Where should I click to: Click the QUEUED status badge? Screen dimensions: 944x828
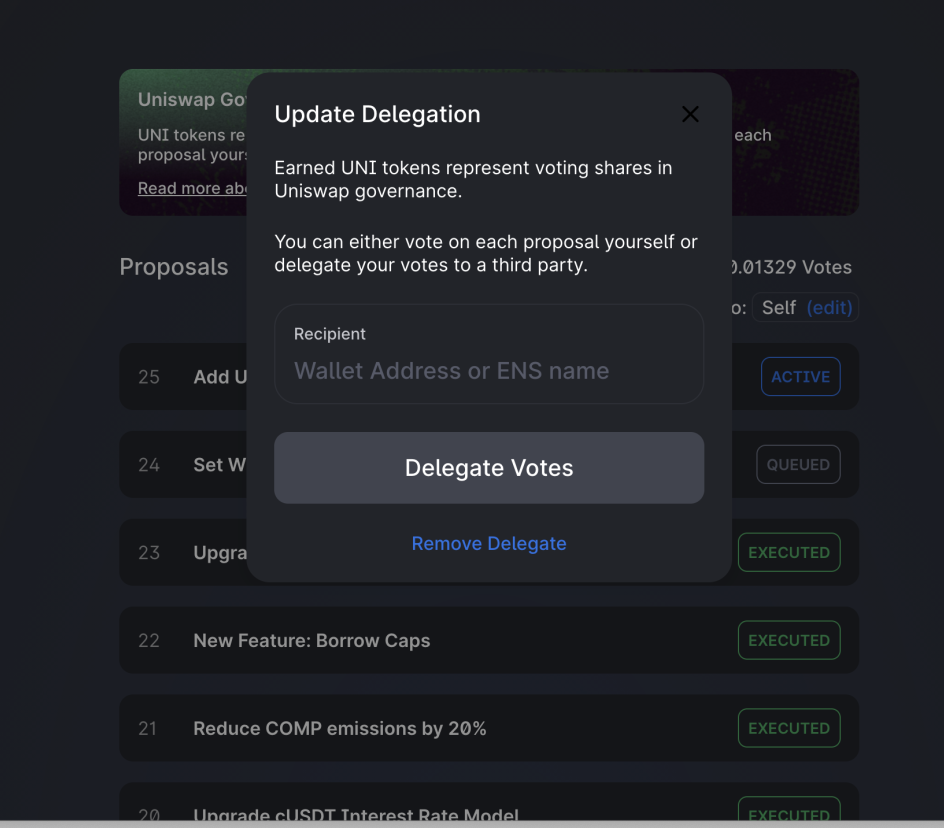(x=798, y=465)
